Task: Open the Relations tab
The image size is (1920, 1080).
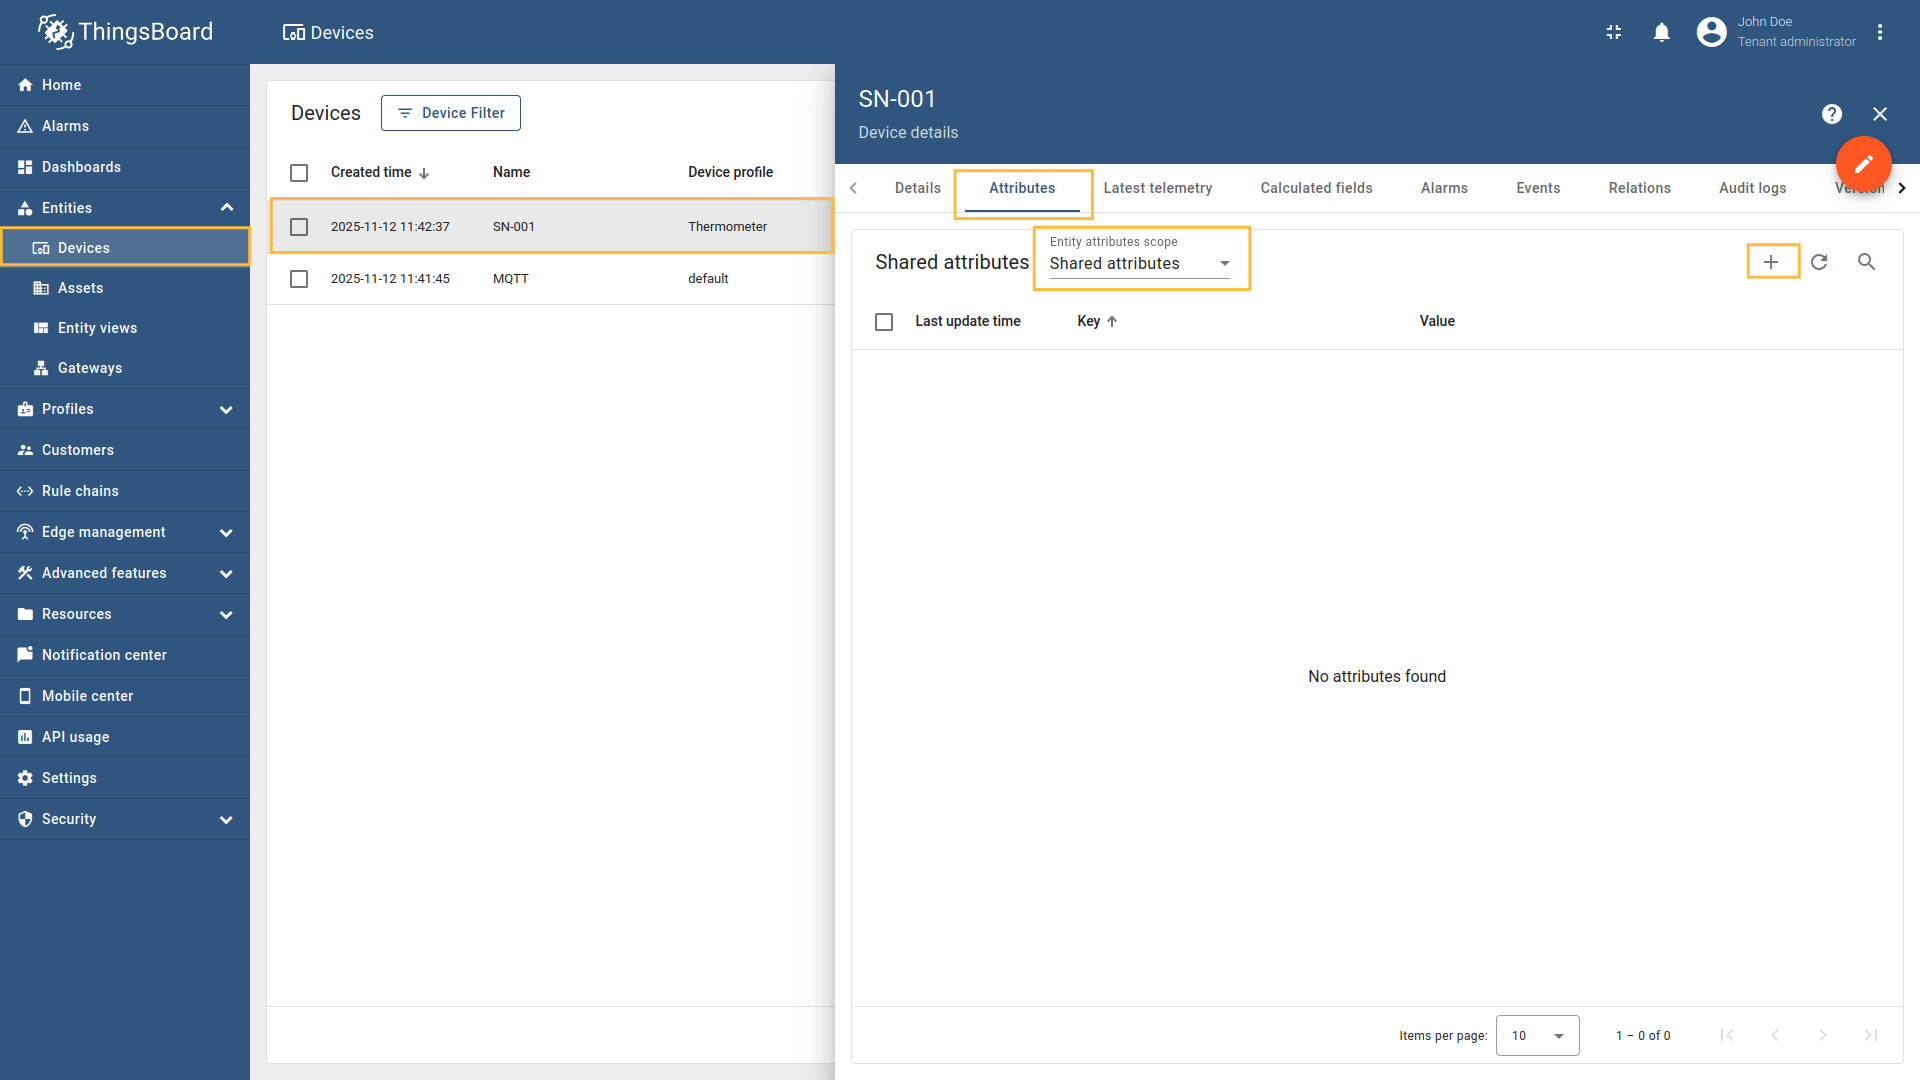Action: [1639, 188]
